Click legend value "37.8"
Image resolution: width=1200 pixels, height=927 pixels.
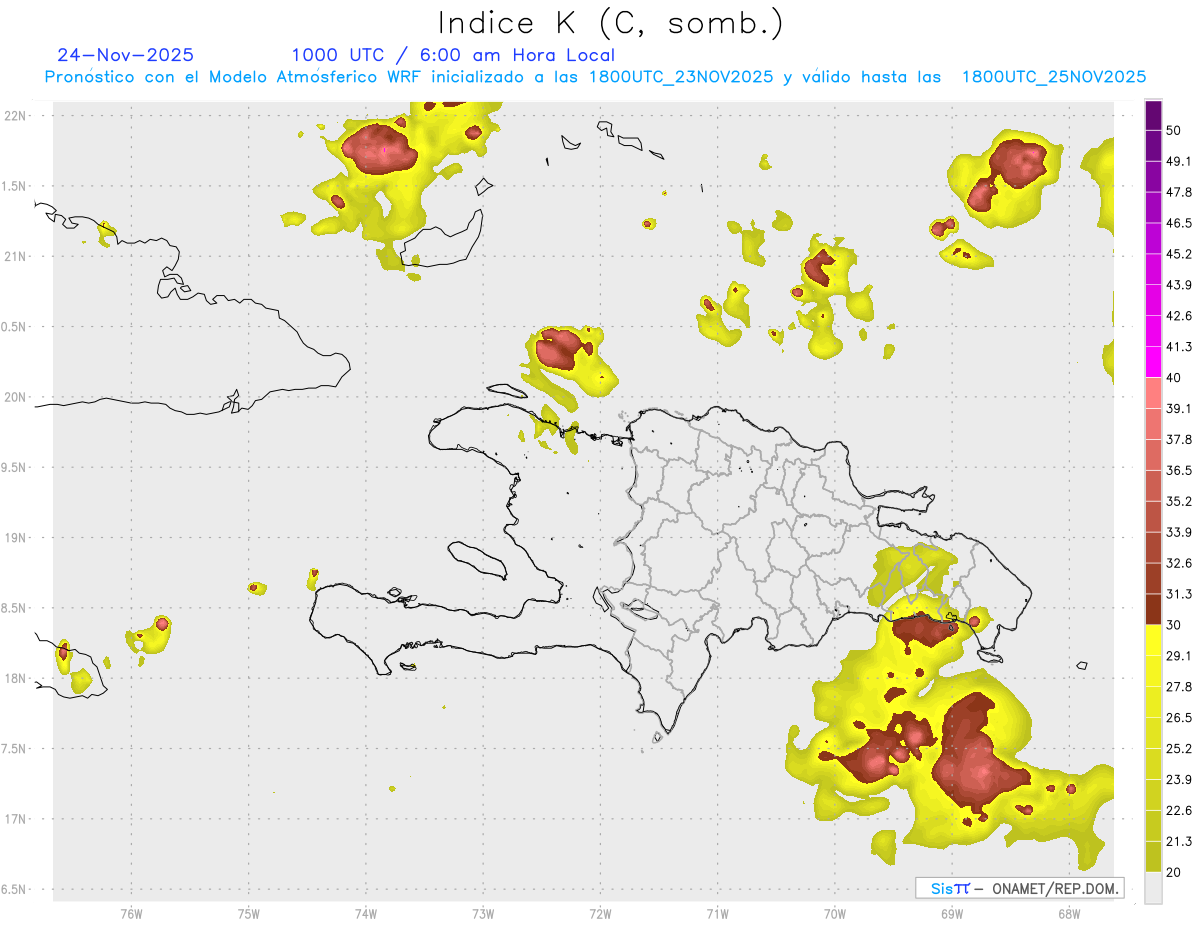coord(1179,439)
